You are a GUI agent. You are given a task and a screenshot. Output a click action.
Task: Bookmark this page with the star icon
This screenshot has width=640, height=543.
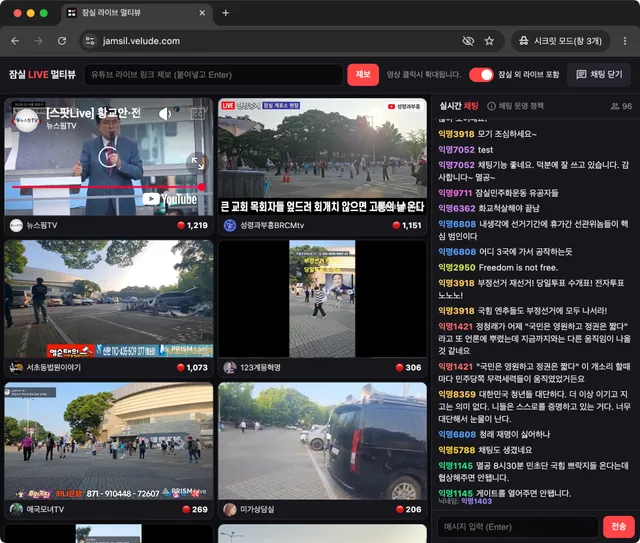(x=489, y=41)
